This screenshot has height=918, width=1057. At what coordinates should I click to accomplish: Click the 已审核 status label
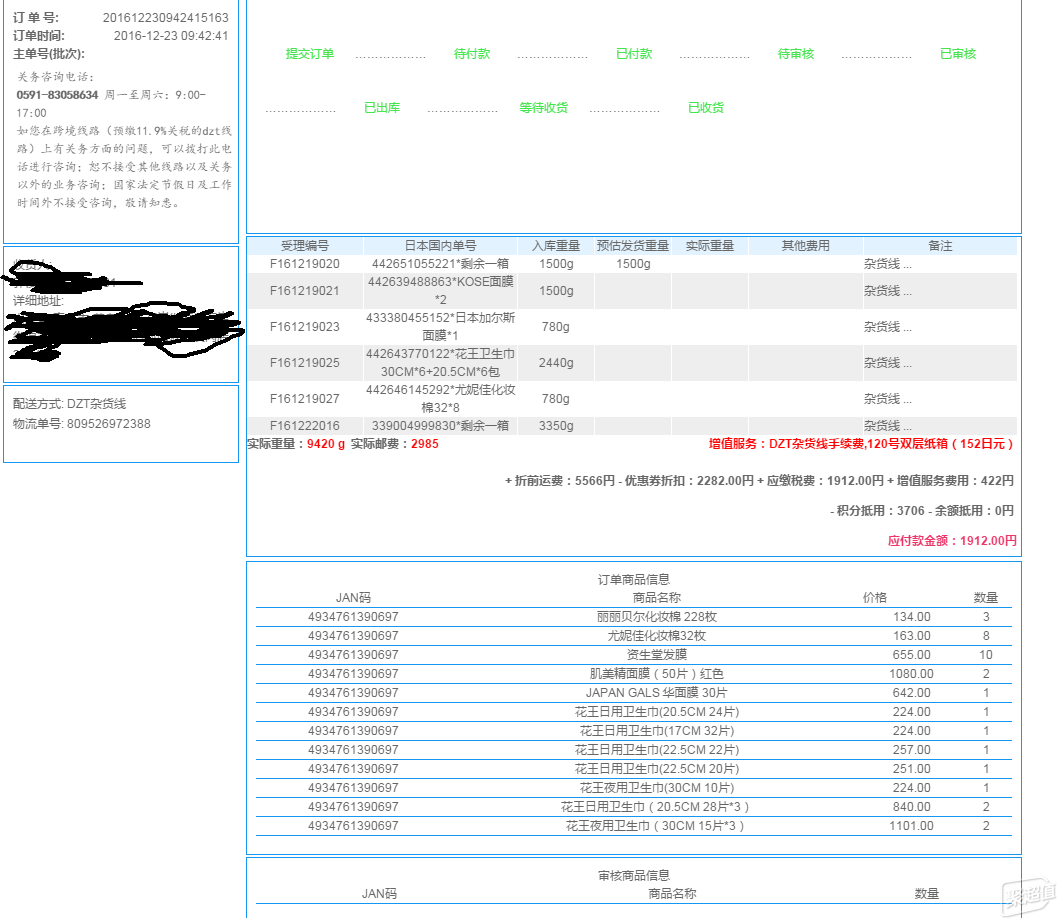click(958, 54)
